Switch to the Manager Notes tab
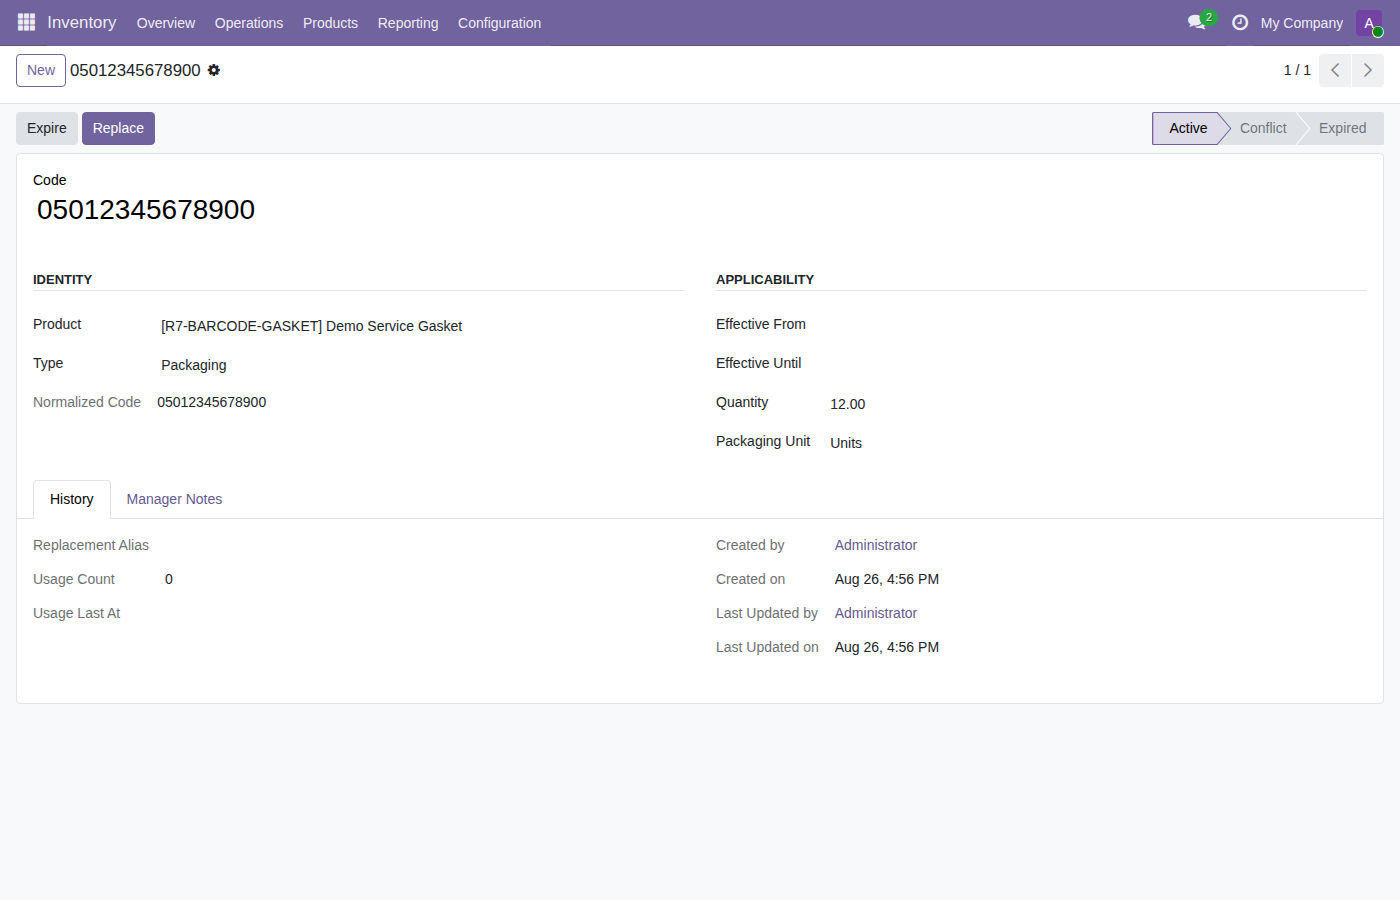 tap(174, 499)
